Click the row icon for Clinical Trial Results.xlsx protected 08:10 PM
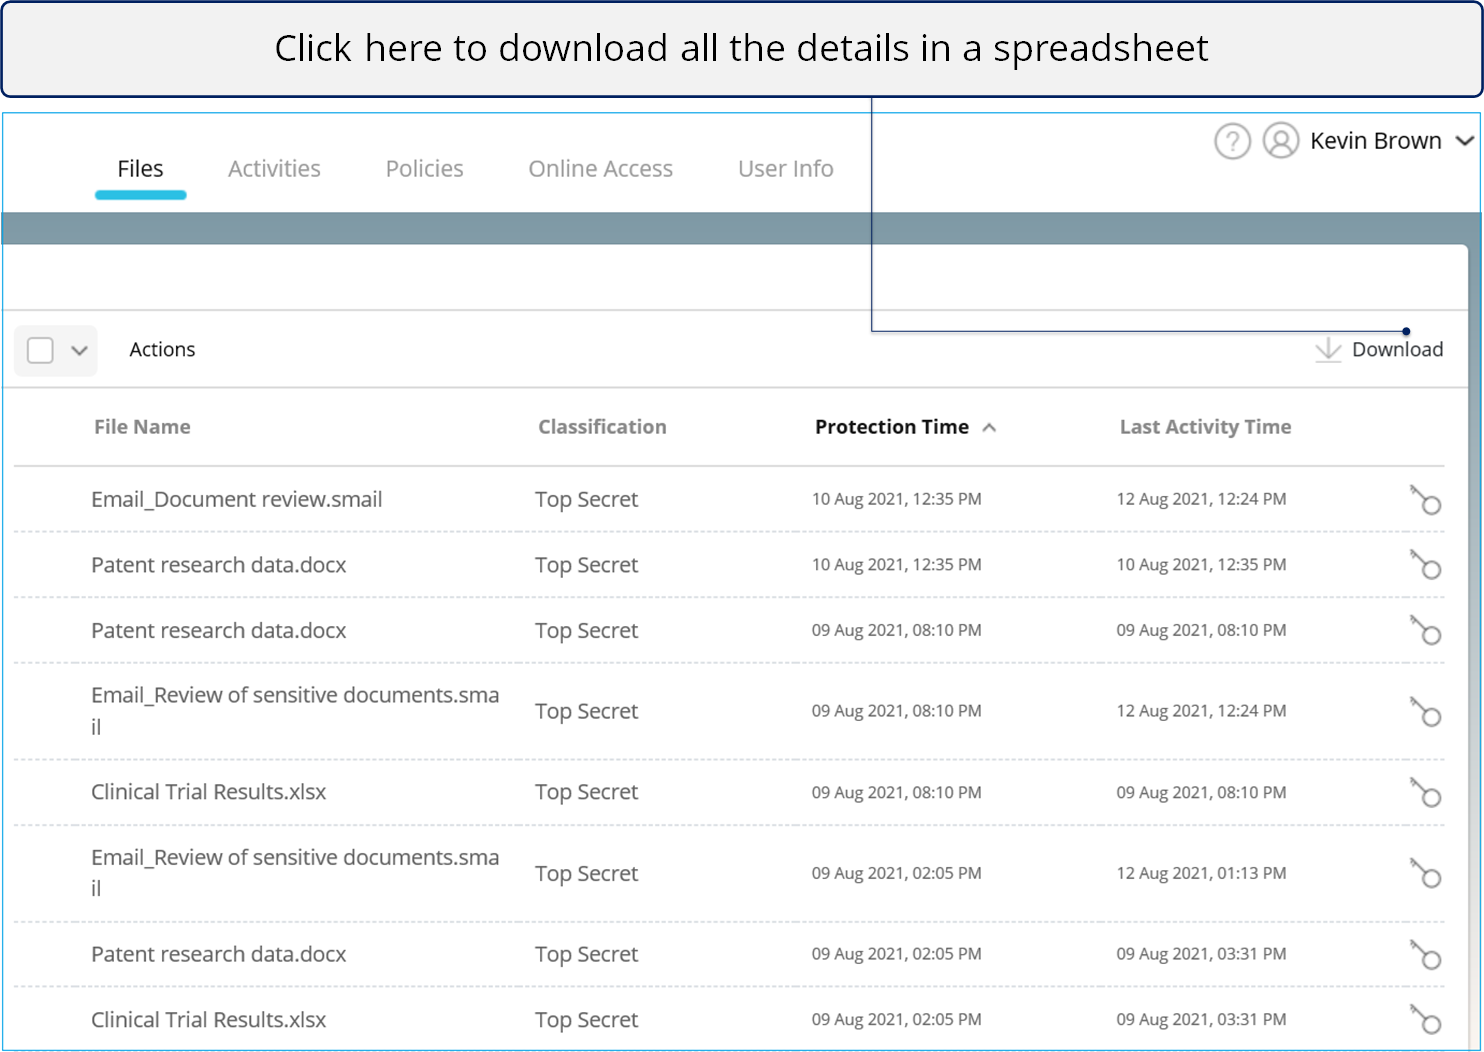The width and height of the screenshot is (1484, 1052). pyautogui.click(x=1425, y=792)
